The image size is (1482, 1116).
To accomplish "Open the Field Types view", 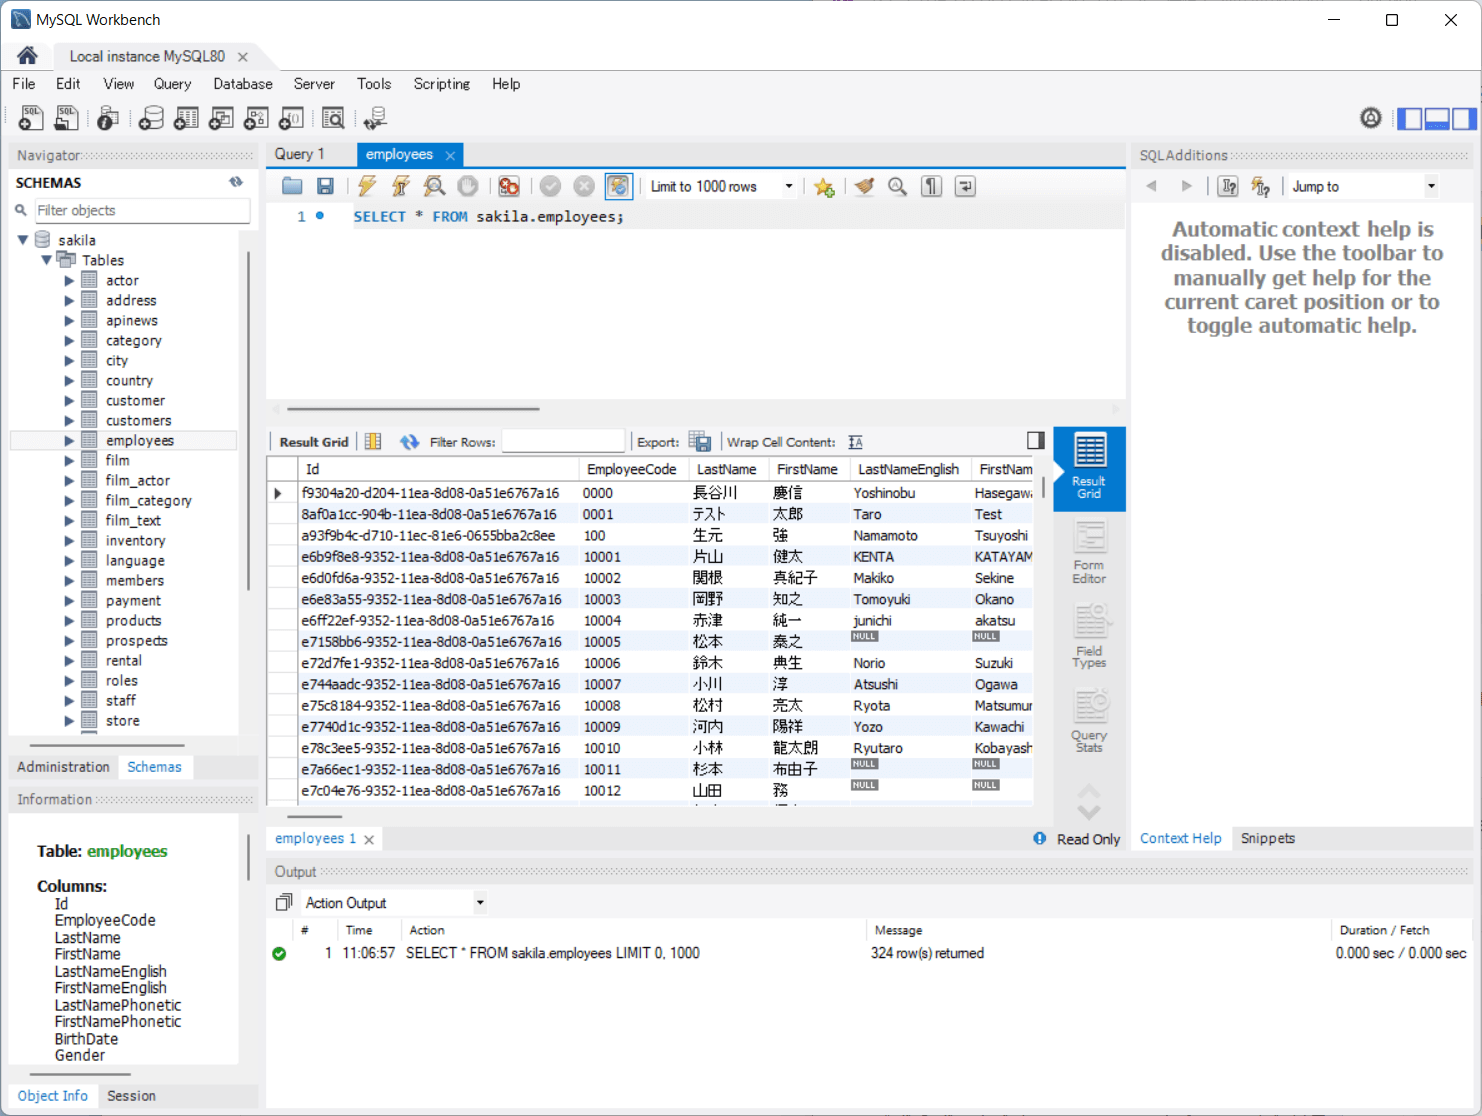I will click(1089, 636).
